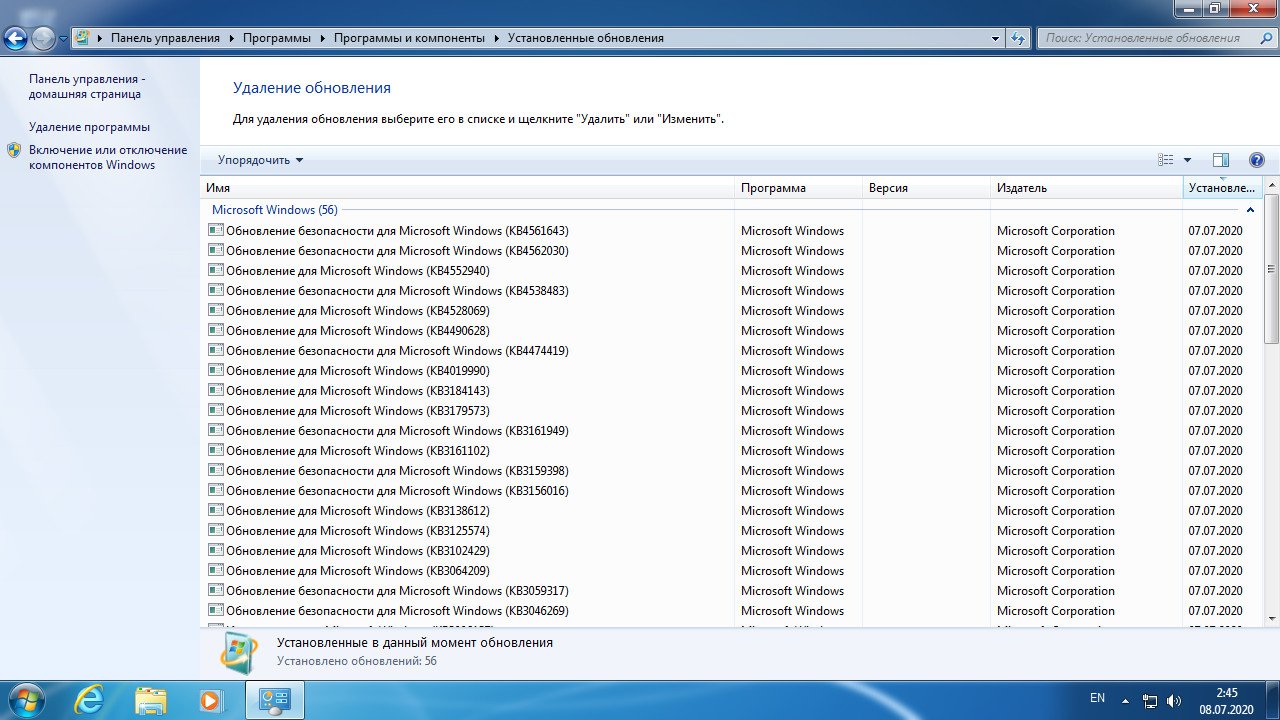
Task: Select security update KB4474419
Action: [x=732, y=350]
